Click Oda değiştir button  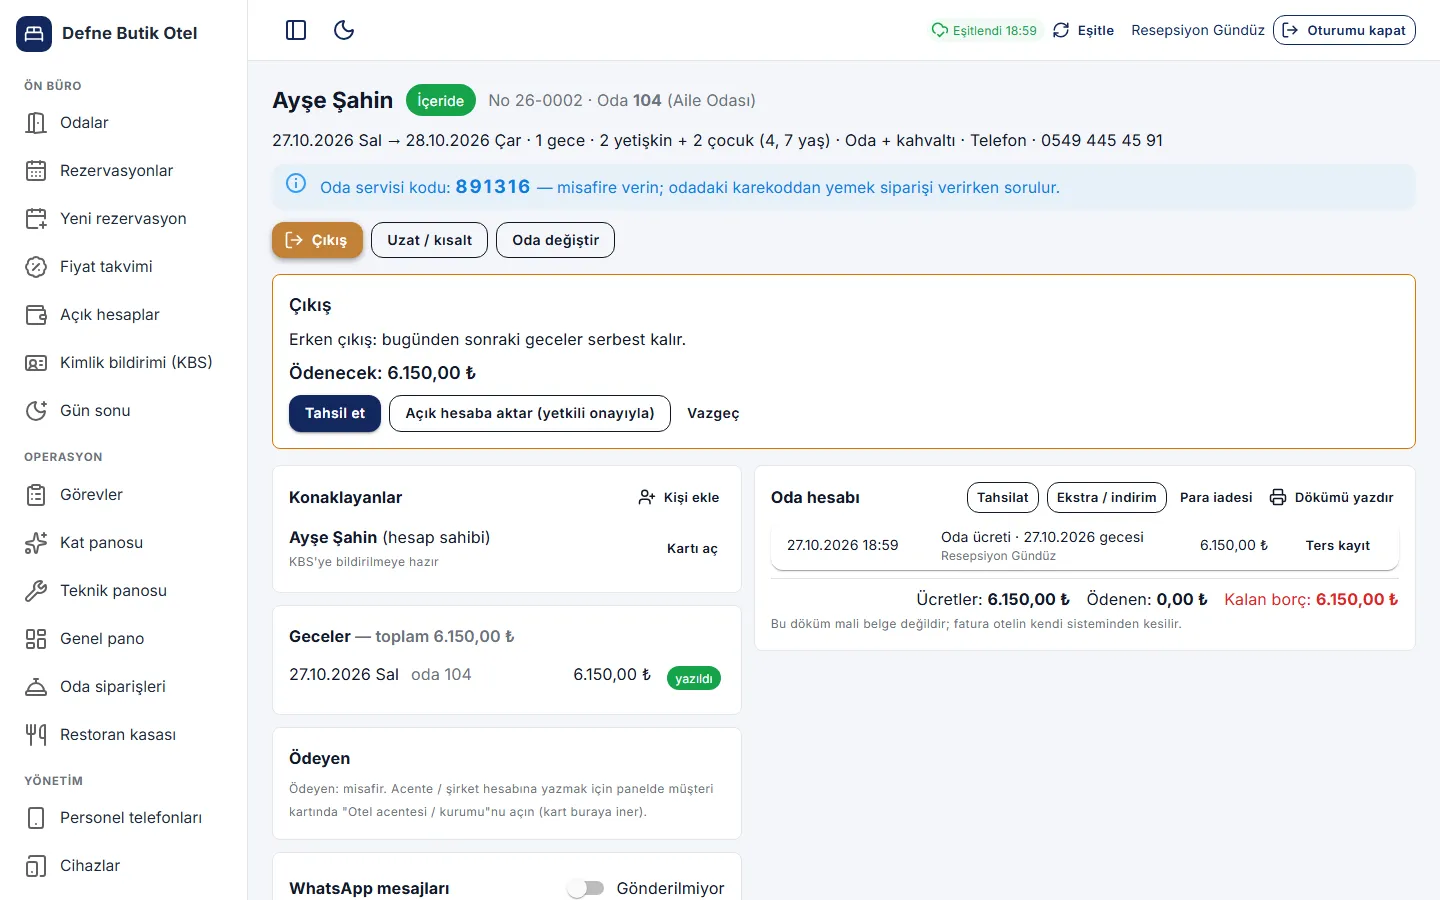click(x=555, y=240)
